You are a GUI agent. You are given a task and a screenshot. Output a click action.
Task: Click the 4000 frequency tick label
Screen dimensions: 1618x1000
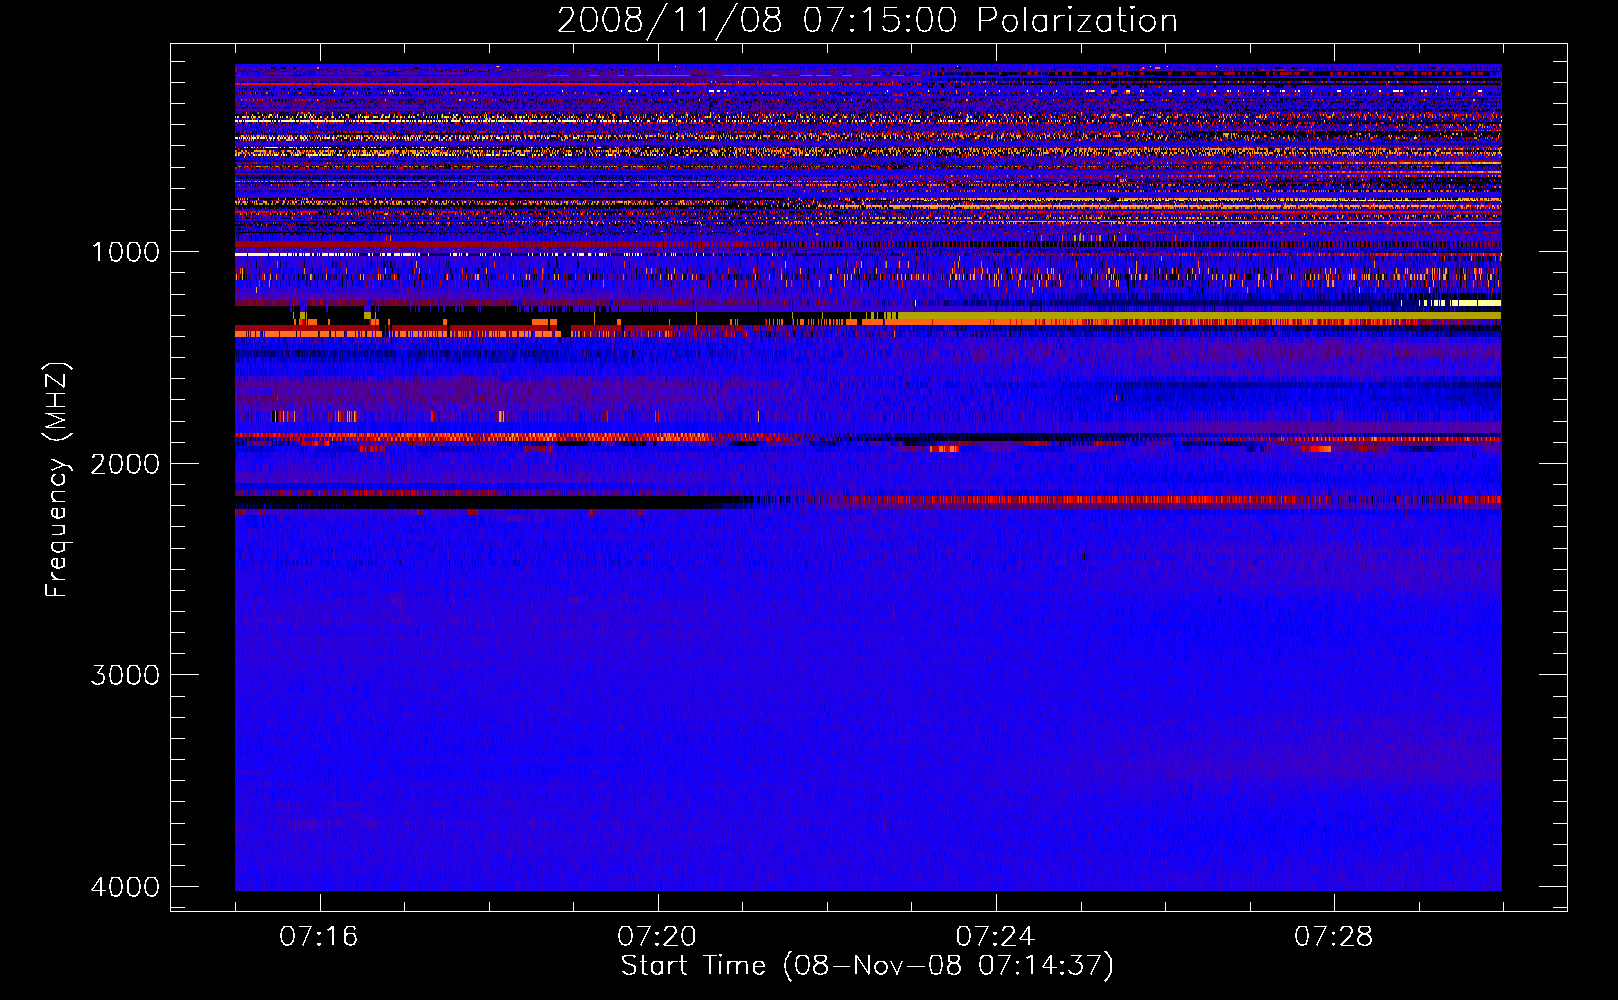pyautogui.click(x=125, y=887)
